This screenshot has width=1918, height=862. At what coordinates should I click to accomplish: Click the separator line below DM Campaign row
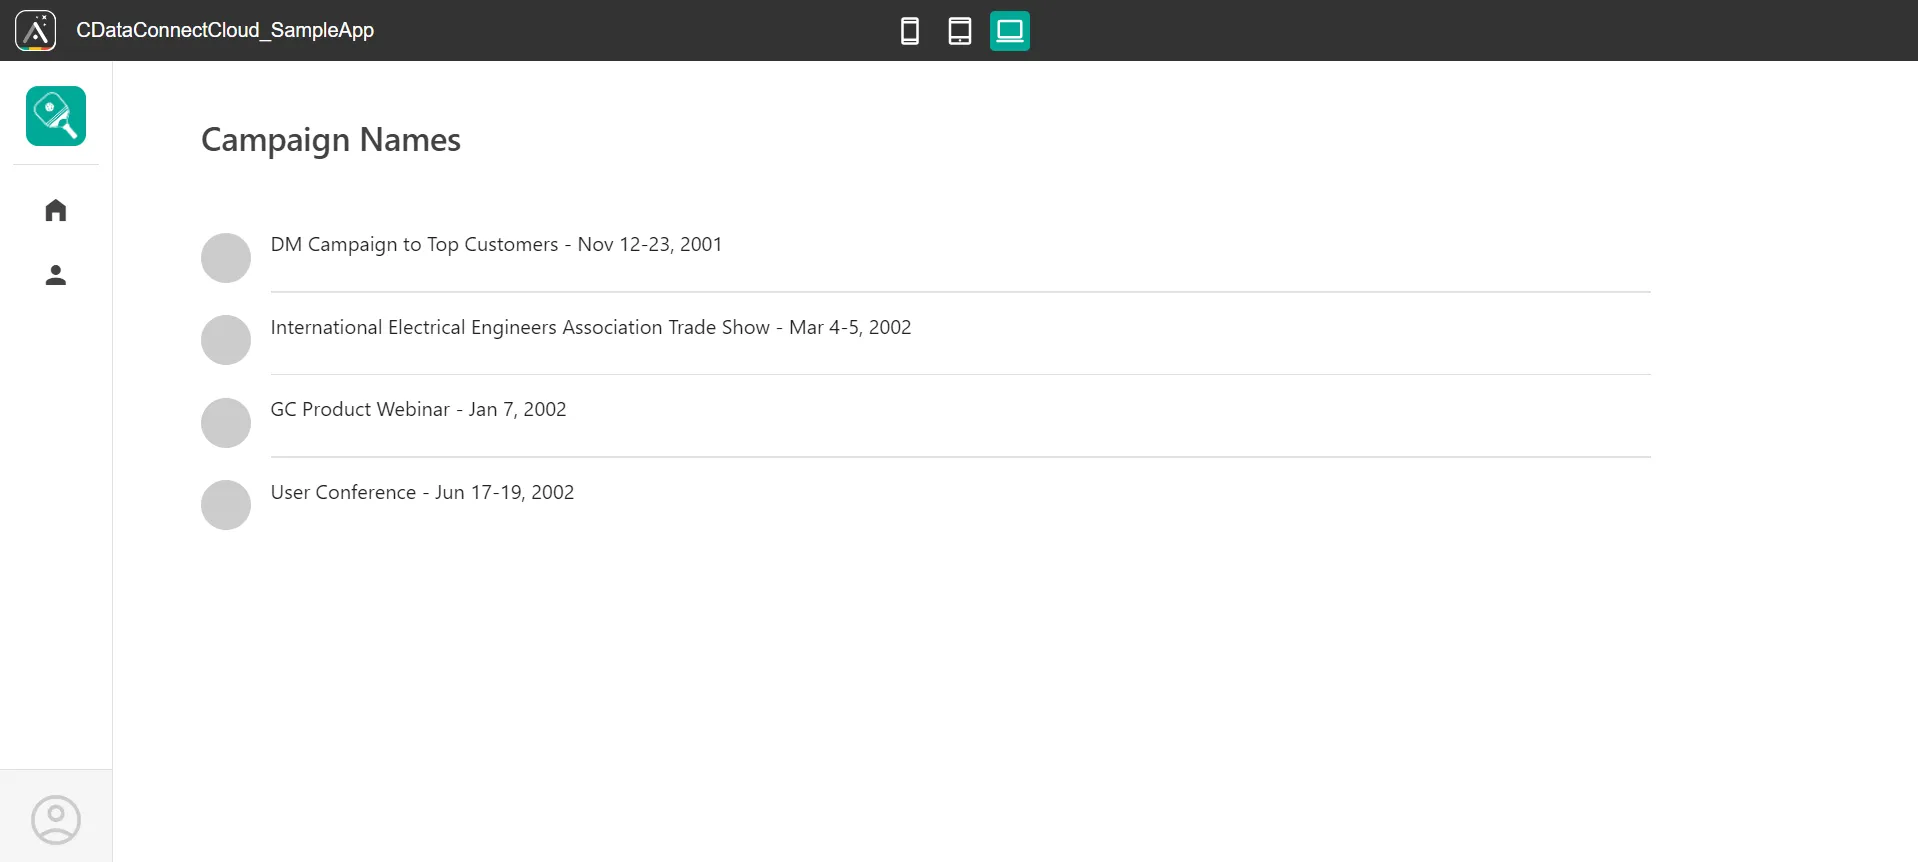[960, 292]
